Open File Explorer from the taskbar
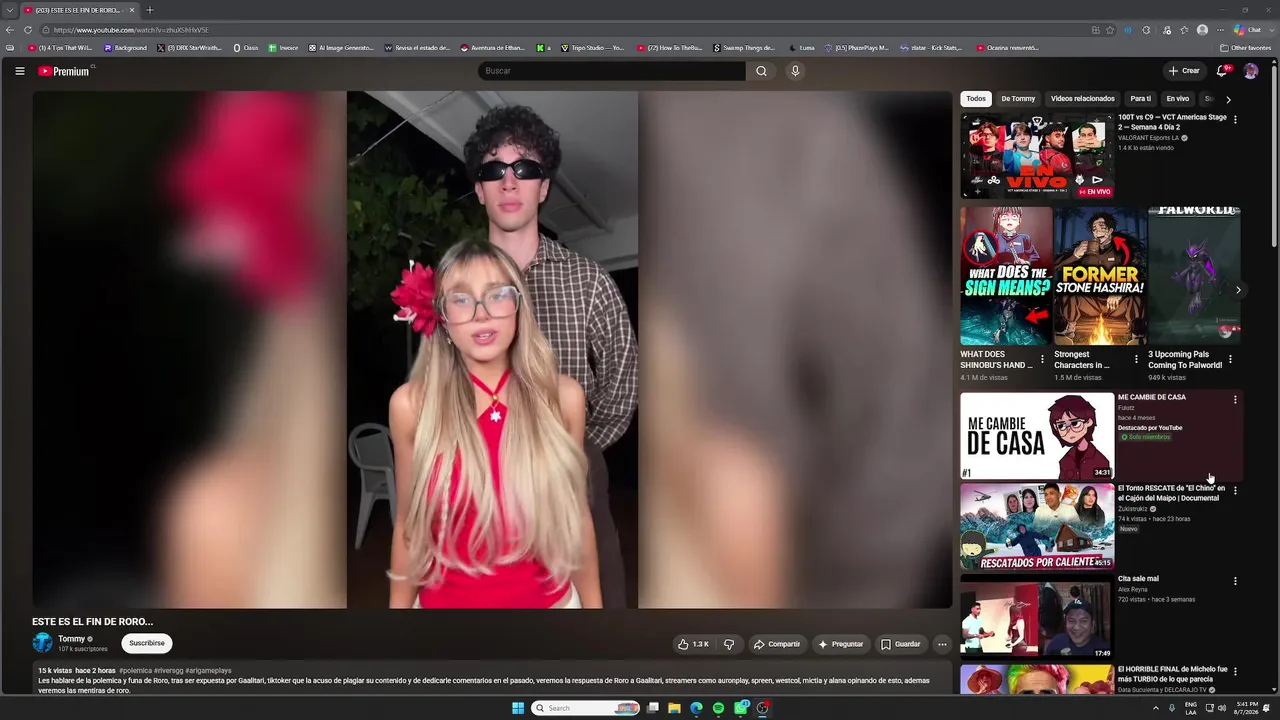The height and width of the screenshot is (720, 1280). (x=674, y=708)
